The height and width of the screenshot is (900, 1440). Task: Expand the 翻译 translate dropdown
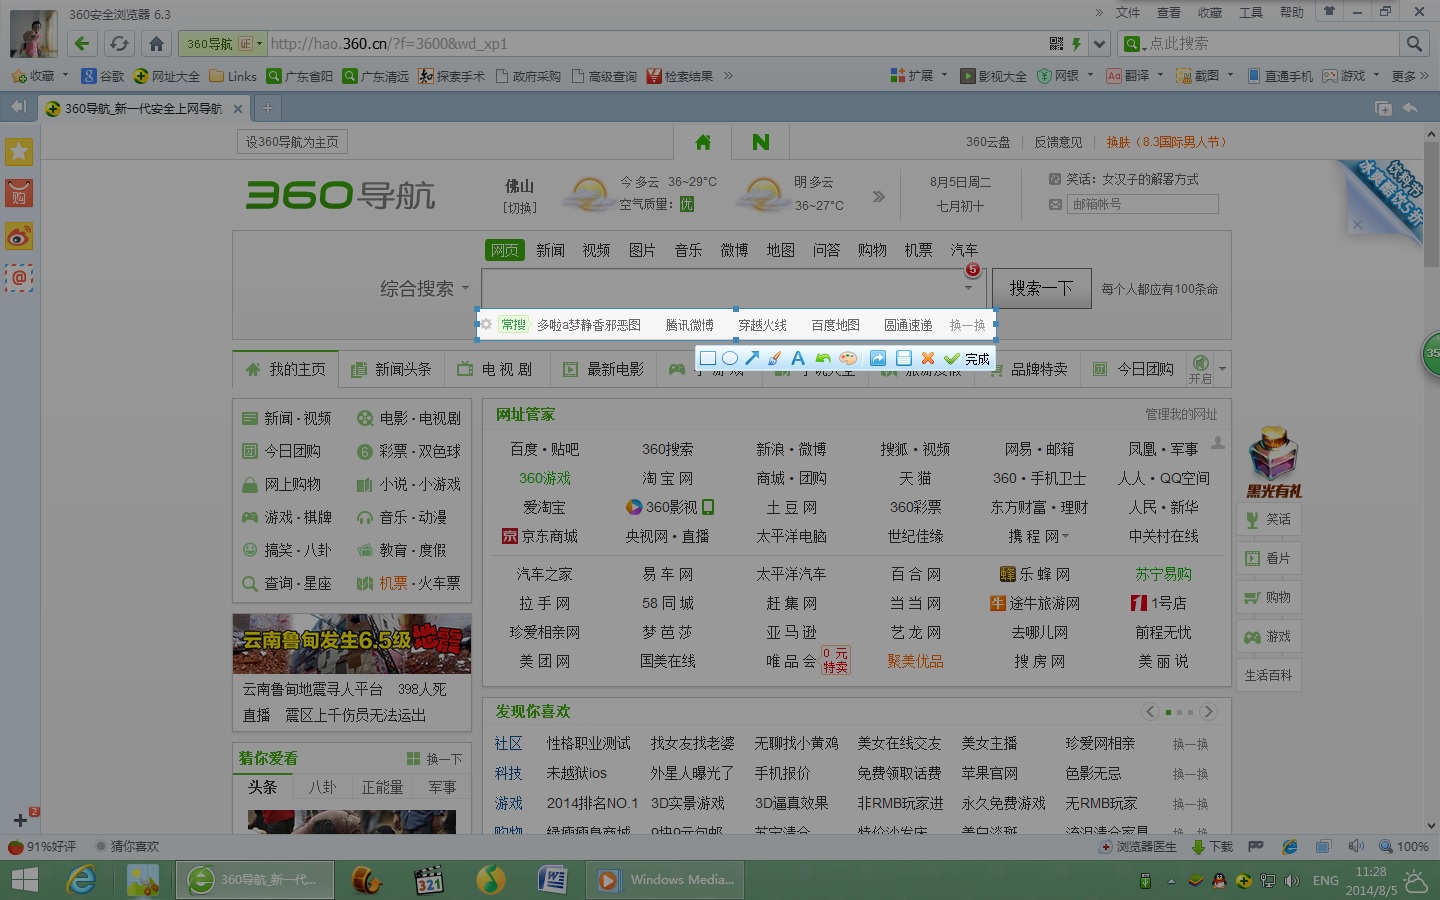pyautogui.click(x=1159, y=75)
